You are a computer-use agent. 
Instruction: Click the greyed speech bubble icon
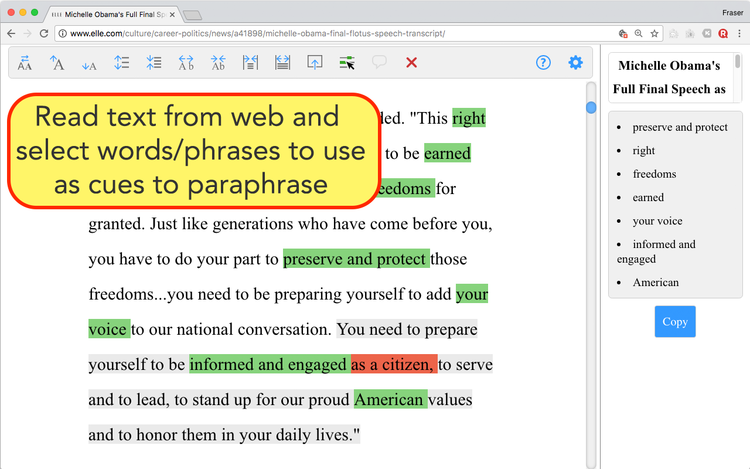tap(379, 62)
